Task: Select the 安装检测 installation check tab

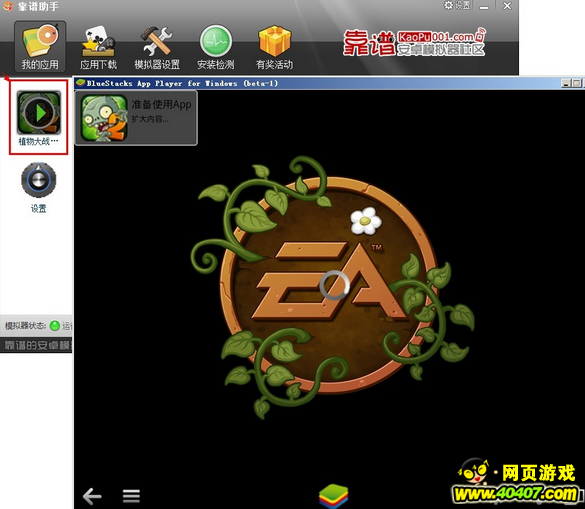Action: (x=216, y=47)
